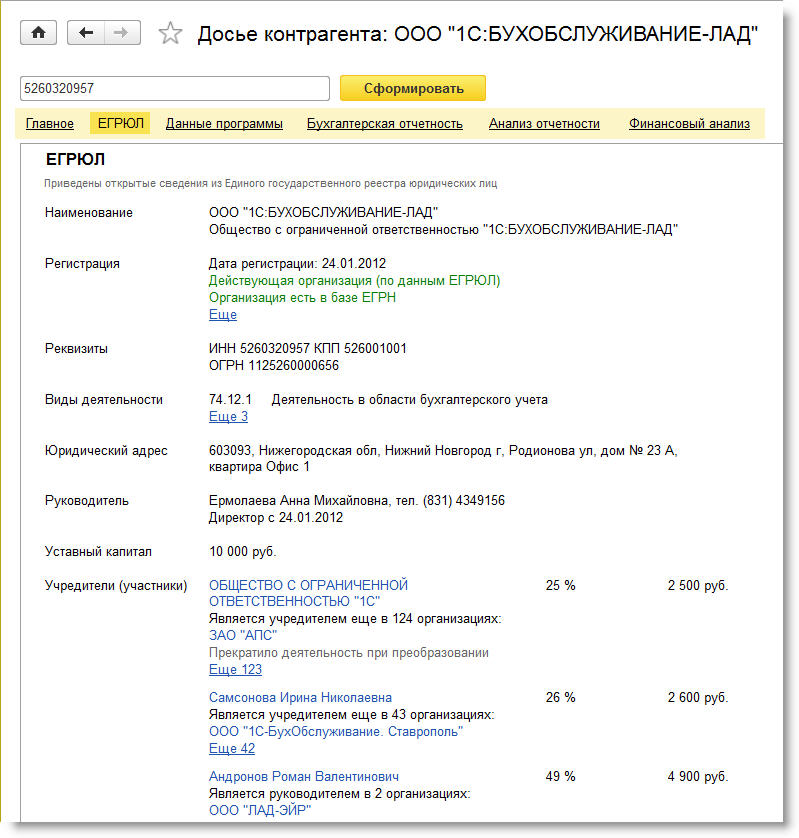This screenshot has height=838, width=799.
Task: Click the Директор с 24.01.2012 line
Action: coord(276,518)
